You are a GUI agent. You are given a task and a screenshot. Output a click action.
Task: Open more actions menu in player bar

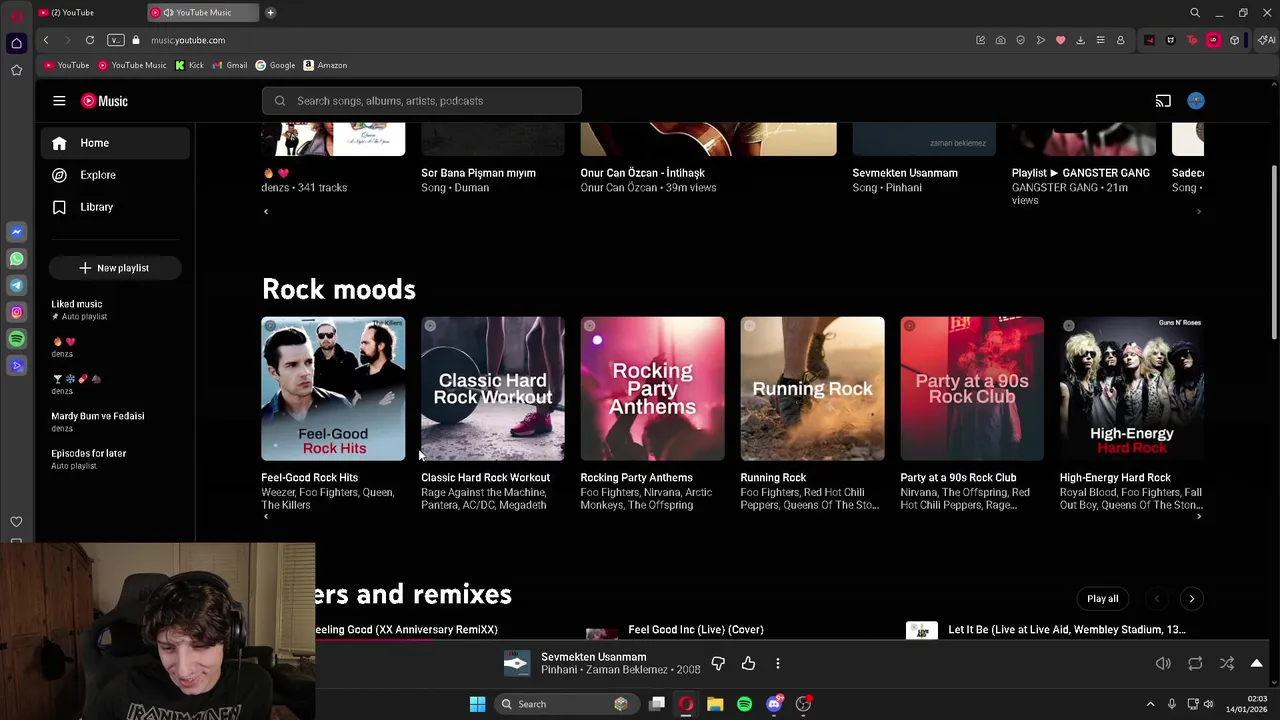[x=778, y=663]
